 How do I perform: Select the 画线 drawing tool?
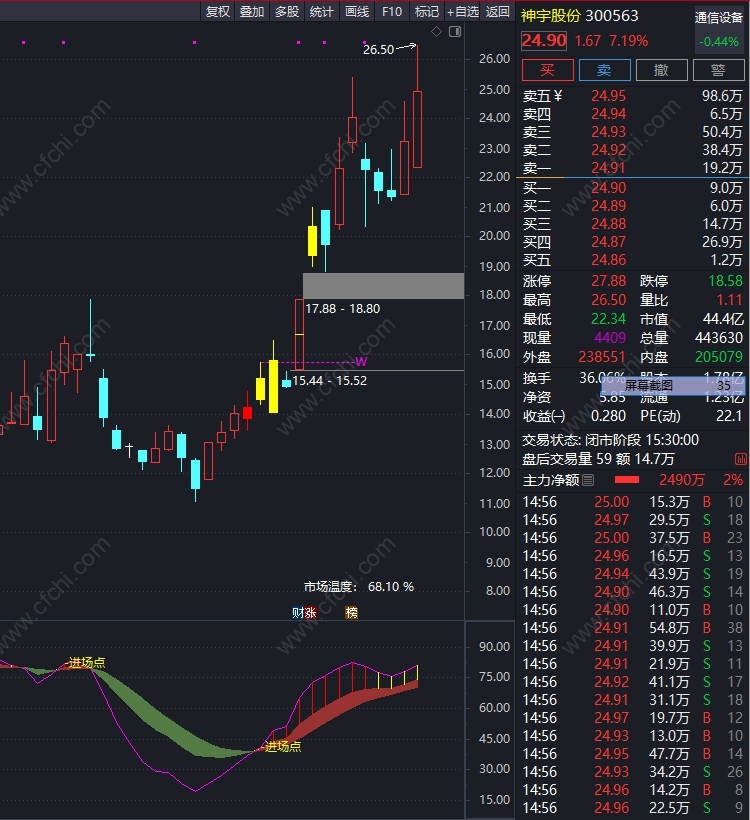click(x=357, y=12)
